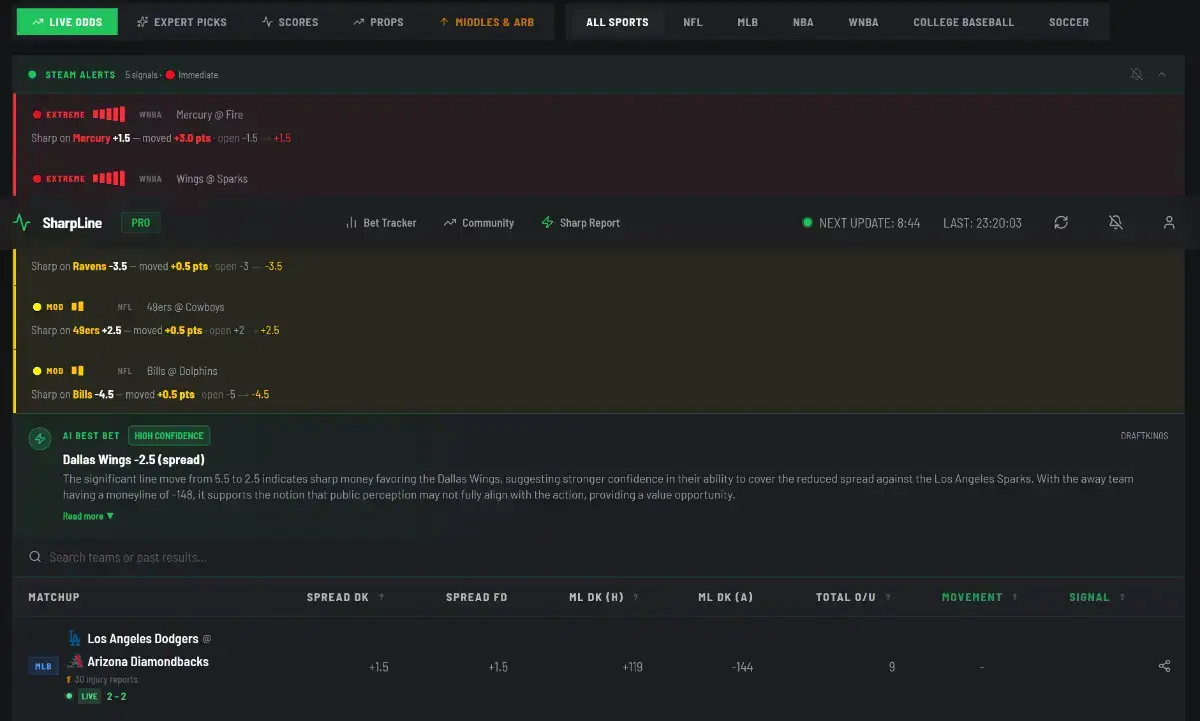Click the Sharp Report lightning icon
Image resolution: width=1200 pixels, height=721 pixels.
click(547, 223)
